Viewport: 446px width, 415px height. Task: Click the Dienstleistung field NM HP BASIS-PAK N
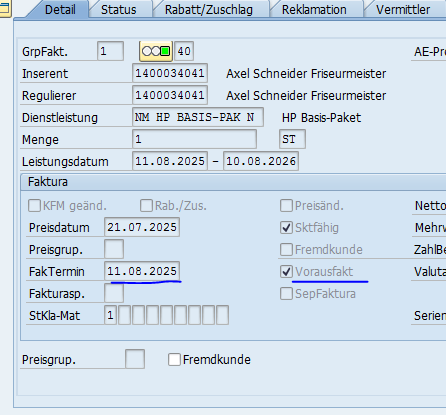(x=198, y=117)
